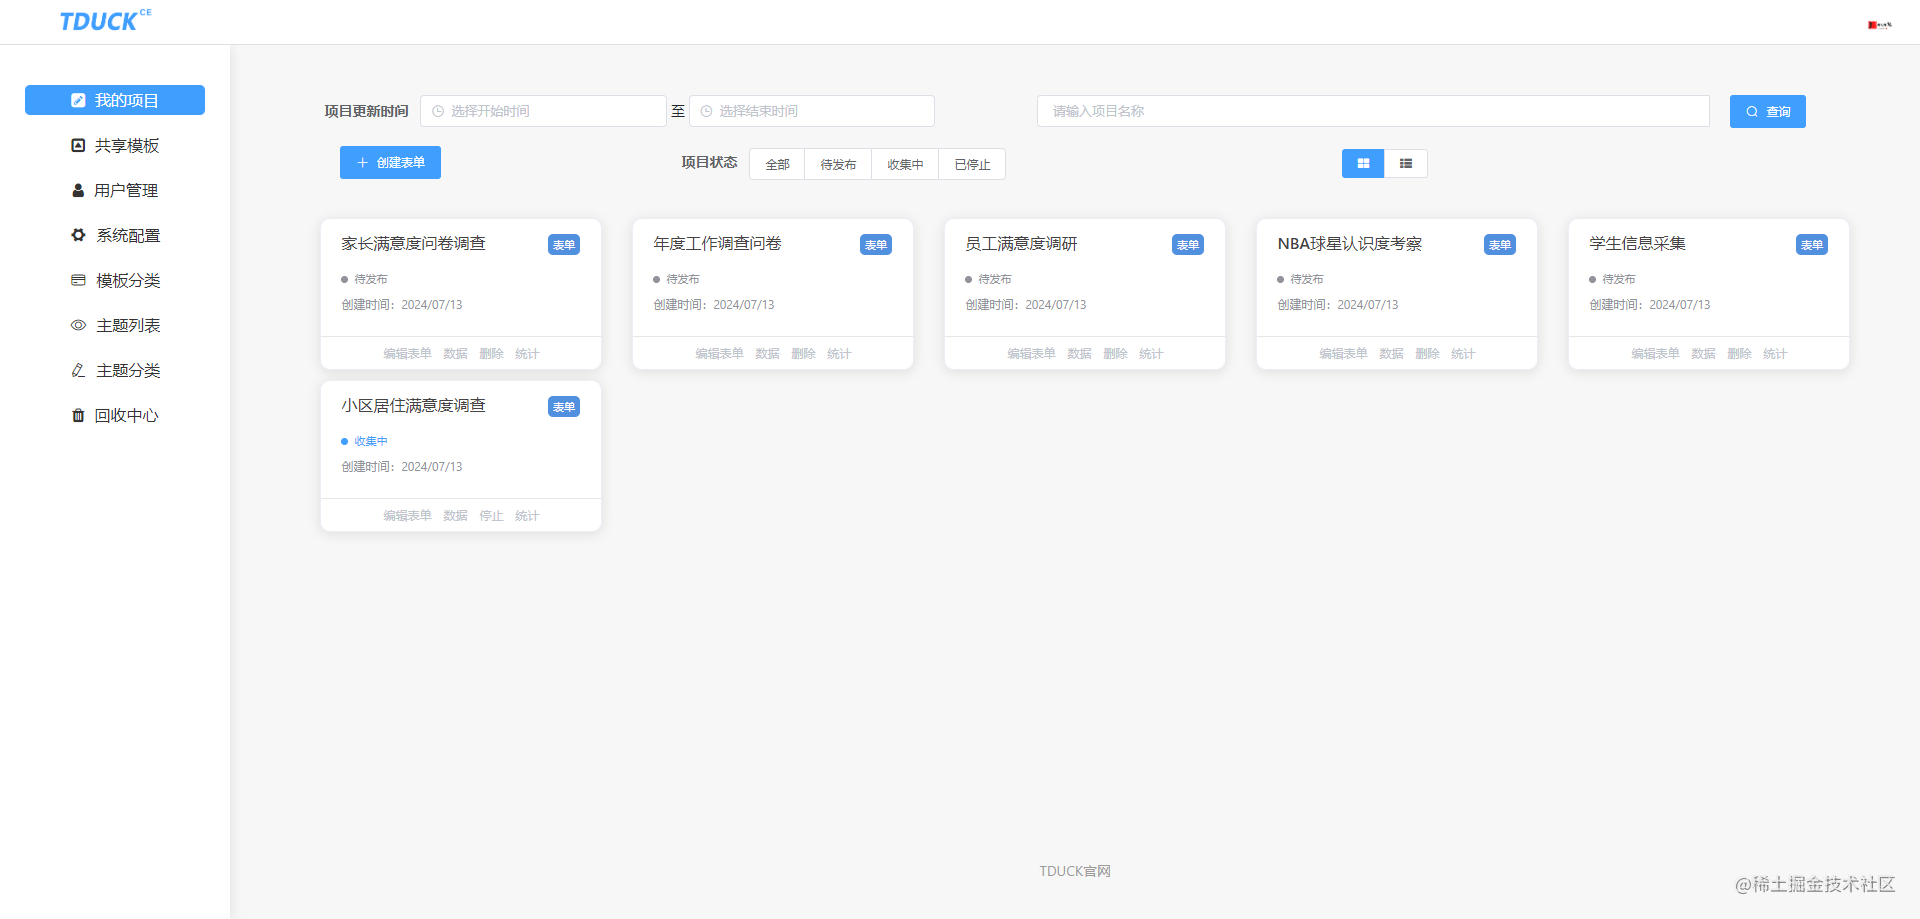This screenshot has height=919, width=1920.
Task: Click the 模板分类 card icon
Action: click(x=78, y=280)
